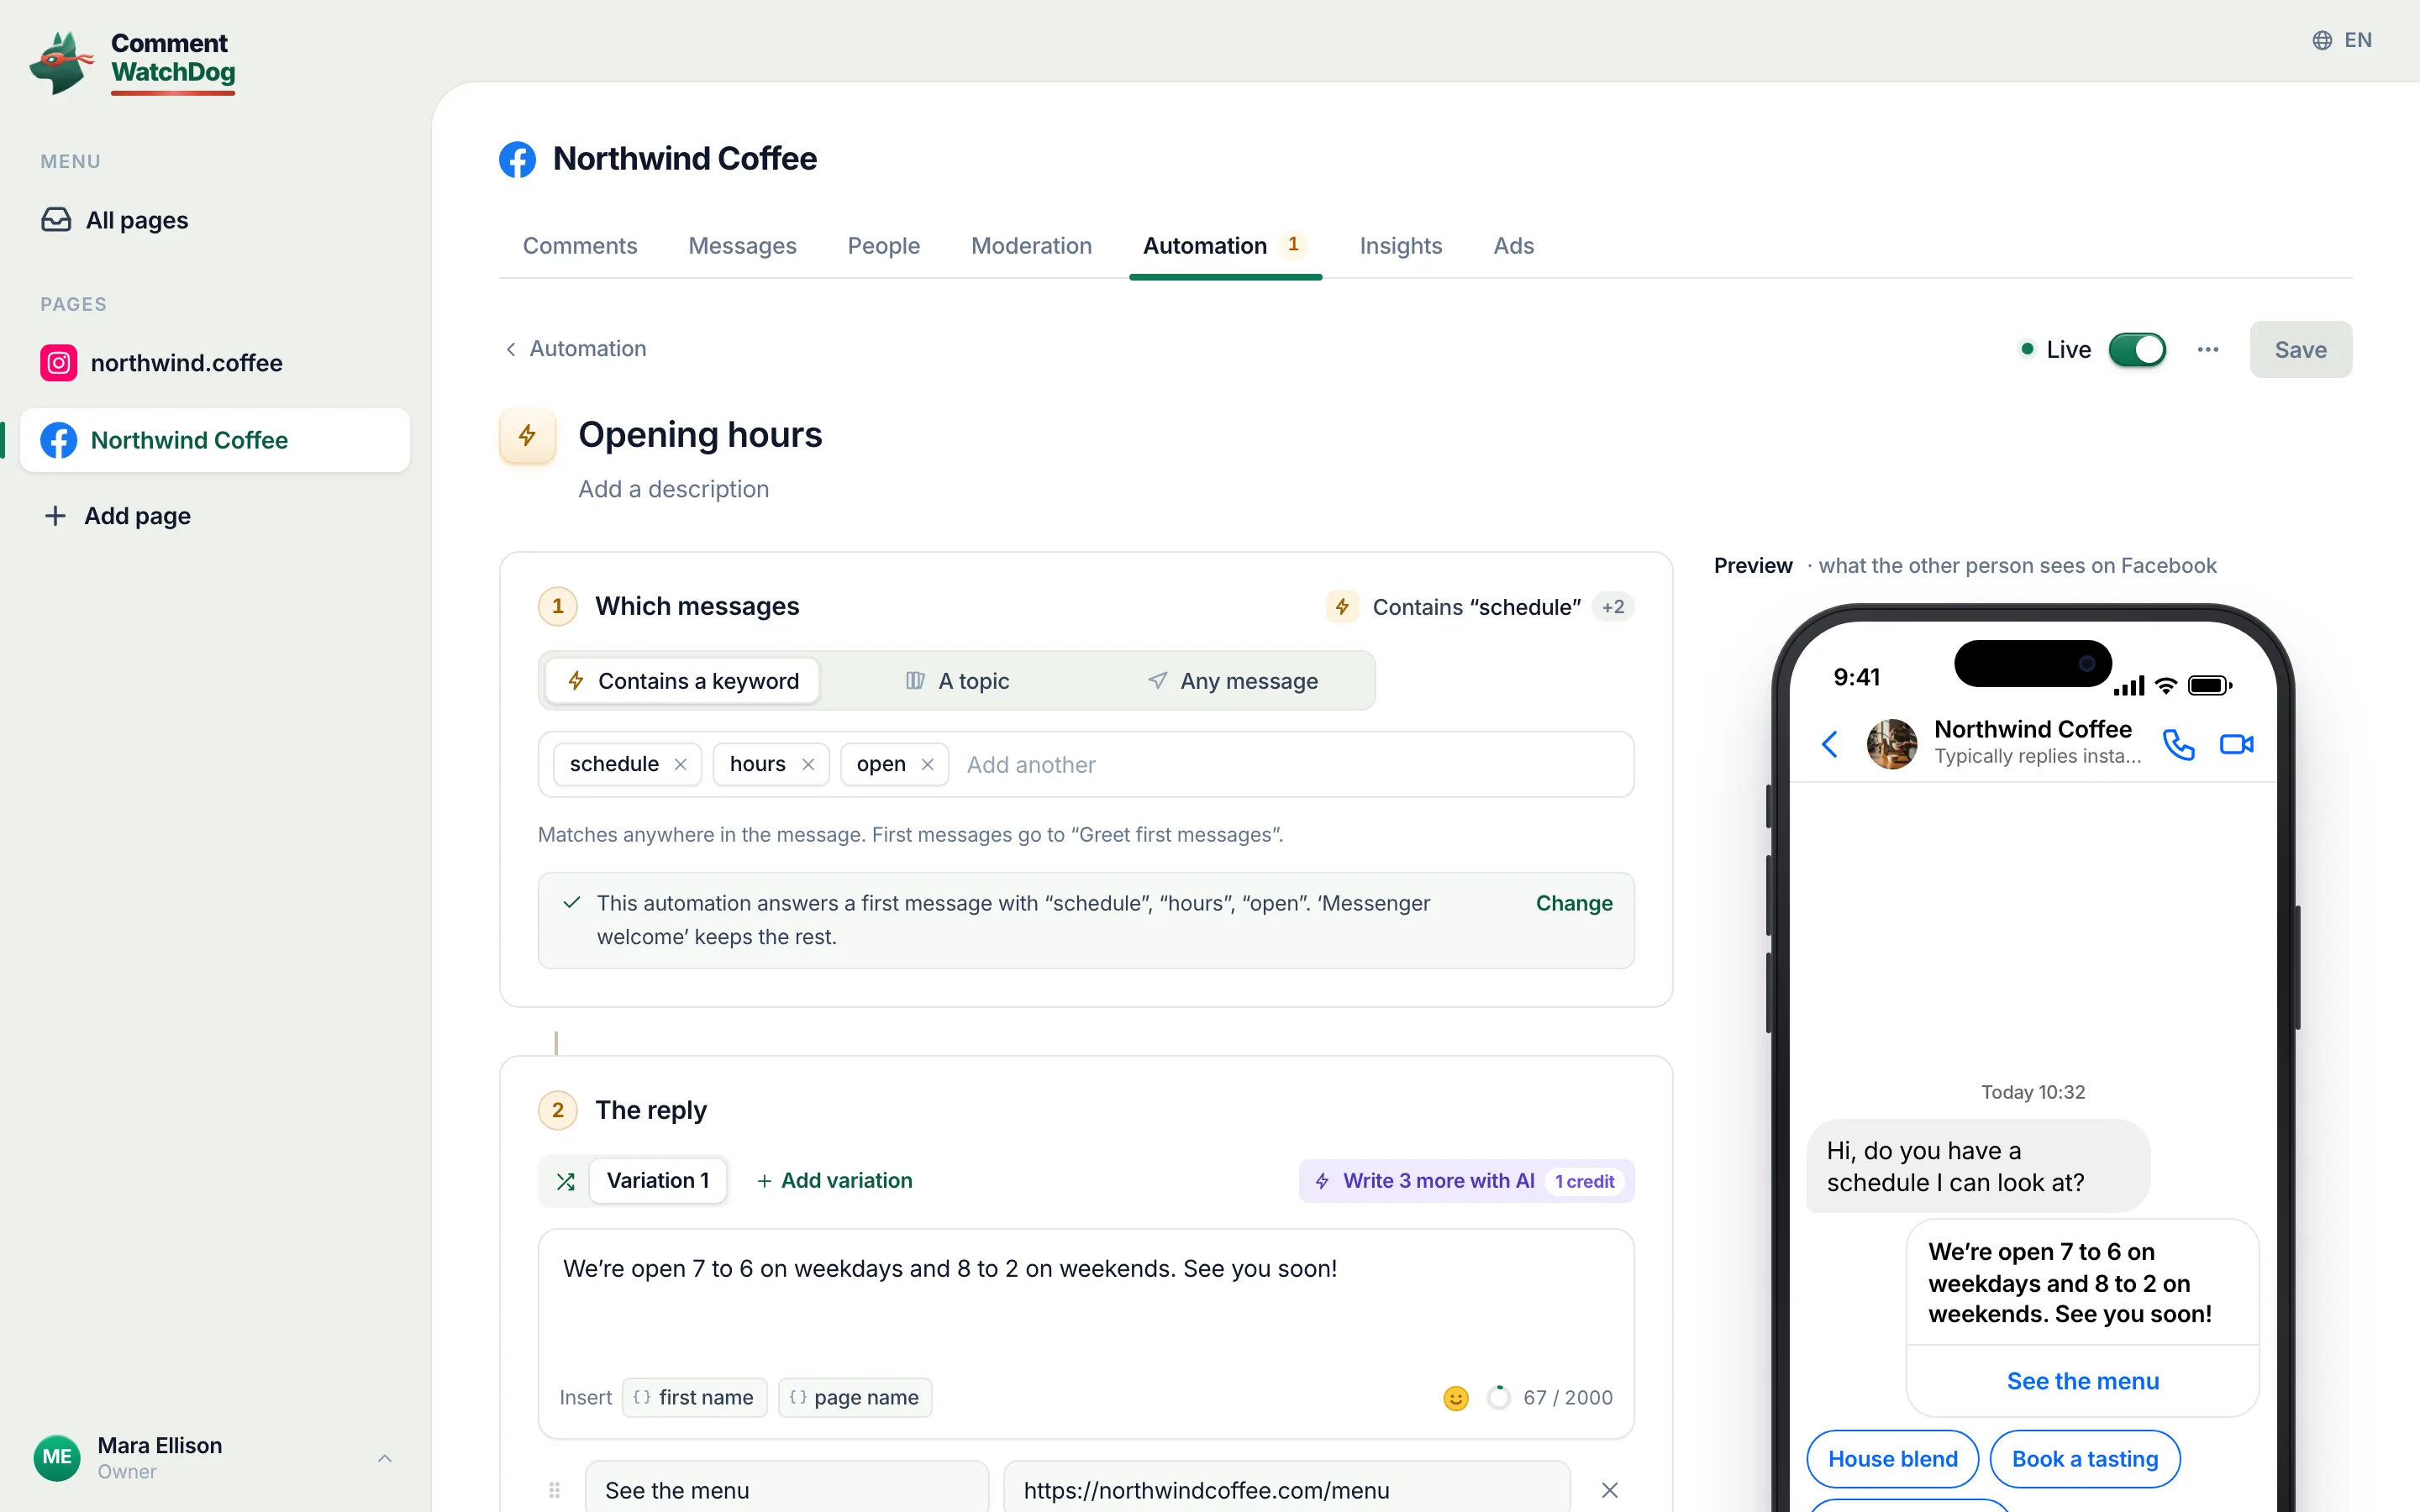Open the three-dots more options menu
This screenshot has width=2420, height=1512.
coord(2208,350)
